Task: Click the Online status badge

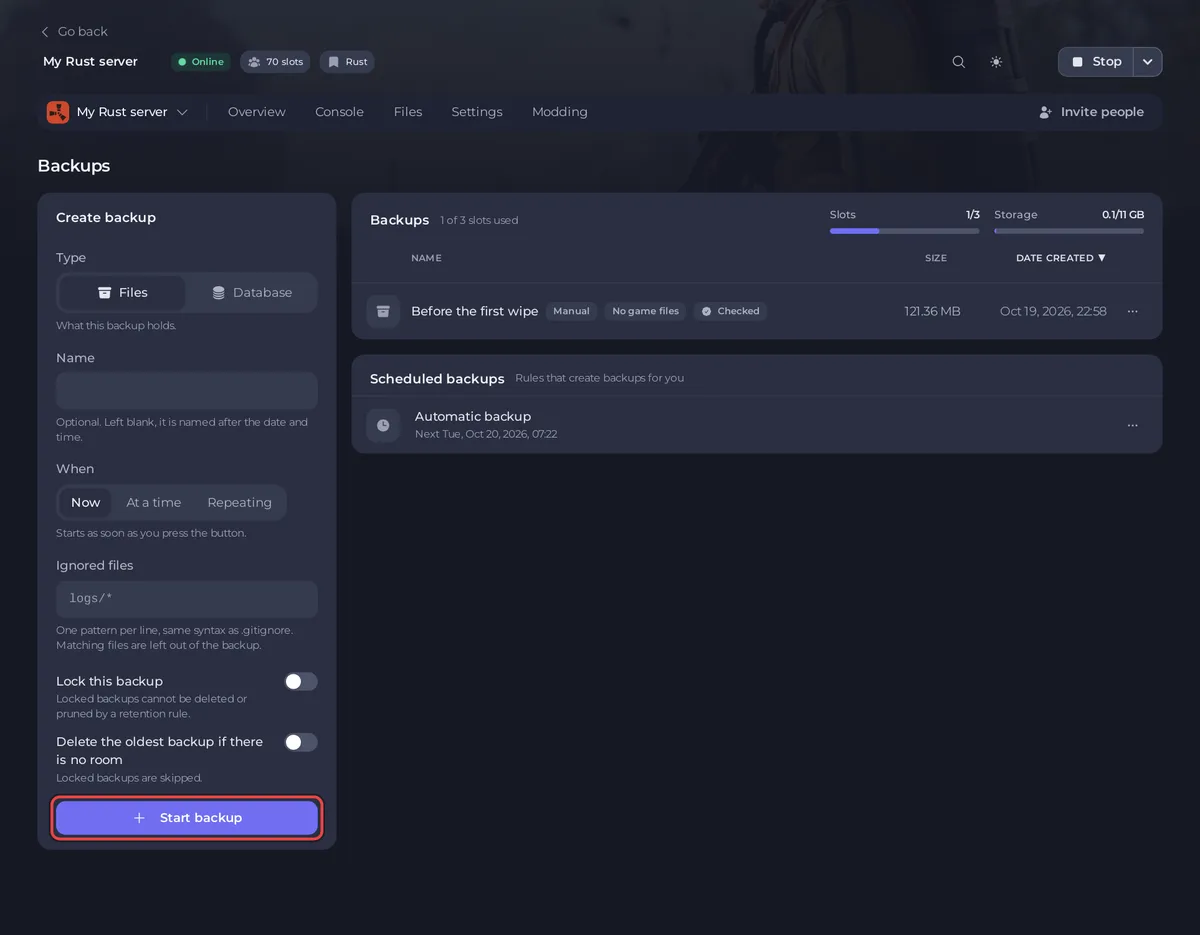Action: [x=201, y=62]
